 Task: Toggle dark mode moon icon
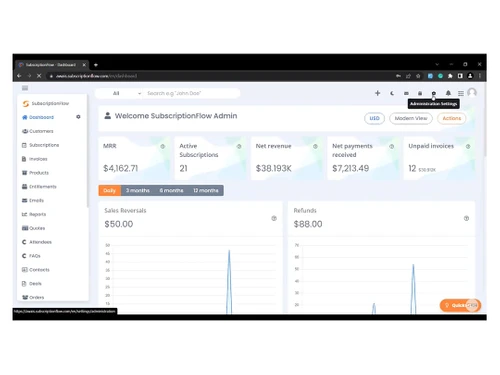(x=392, y=93)
